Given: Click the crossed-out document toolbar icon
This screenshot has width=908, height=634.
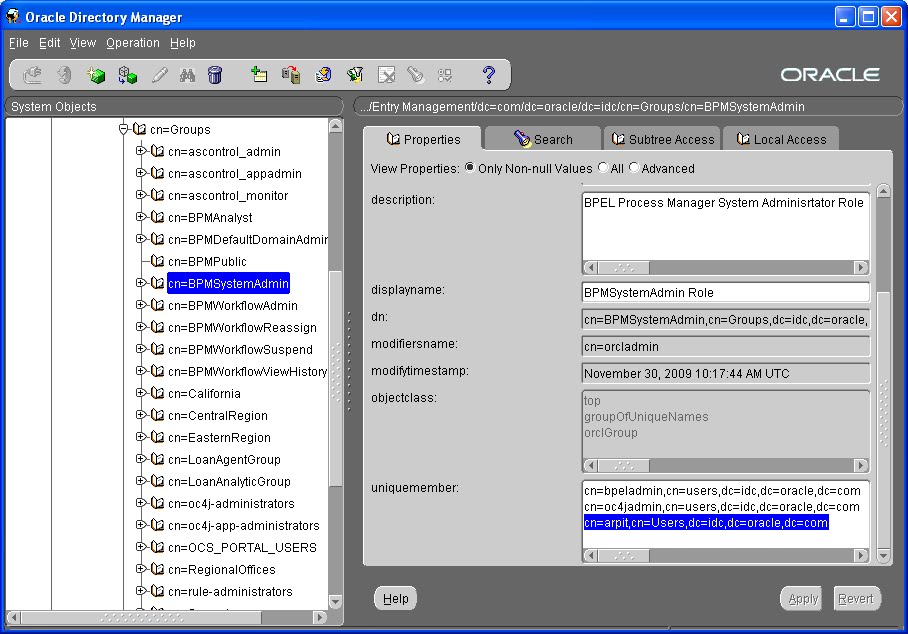Looking at the screenshot, I should pyautogui.click(x=386, y=75).
